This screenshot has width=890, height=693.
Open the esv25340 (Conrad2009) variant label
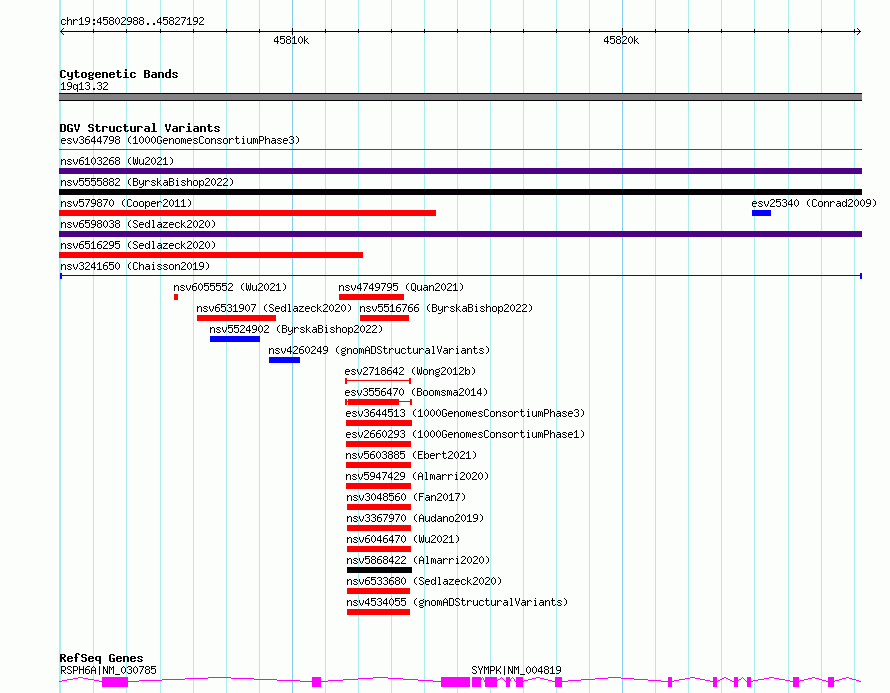pos(814,203)
